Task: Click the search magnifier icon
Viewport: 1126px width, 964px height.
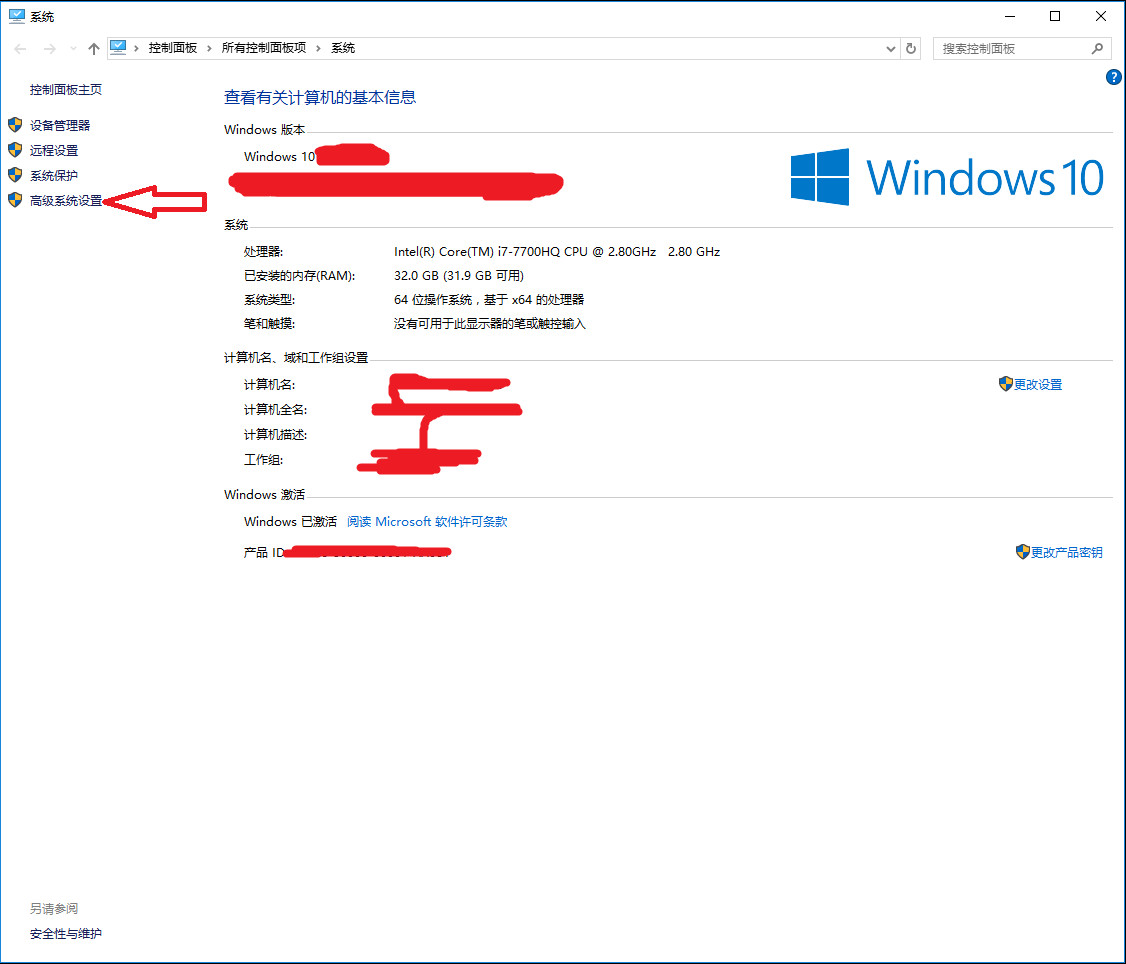Action: (1097, 49)
